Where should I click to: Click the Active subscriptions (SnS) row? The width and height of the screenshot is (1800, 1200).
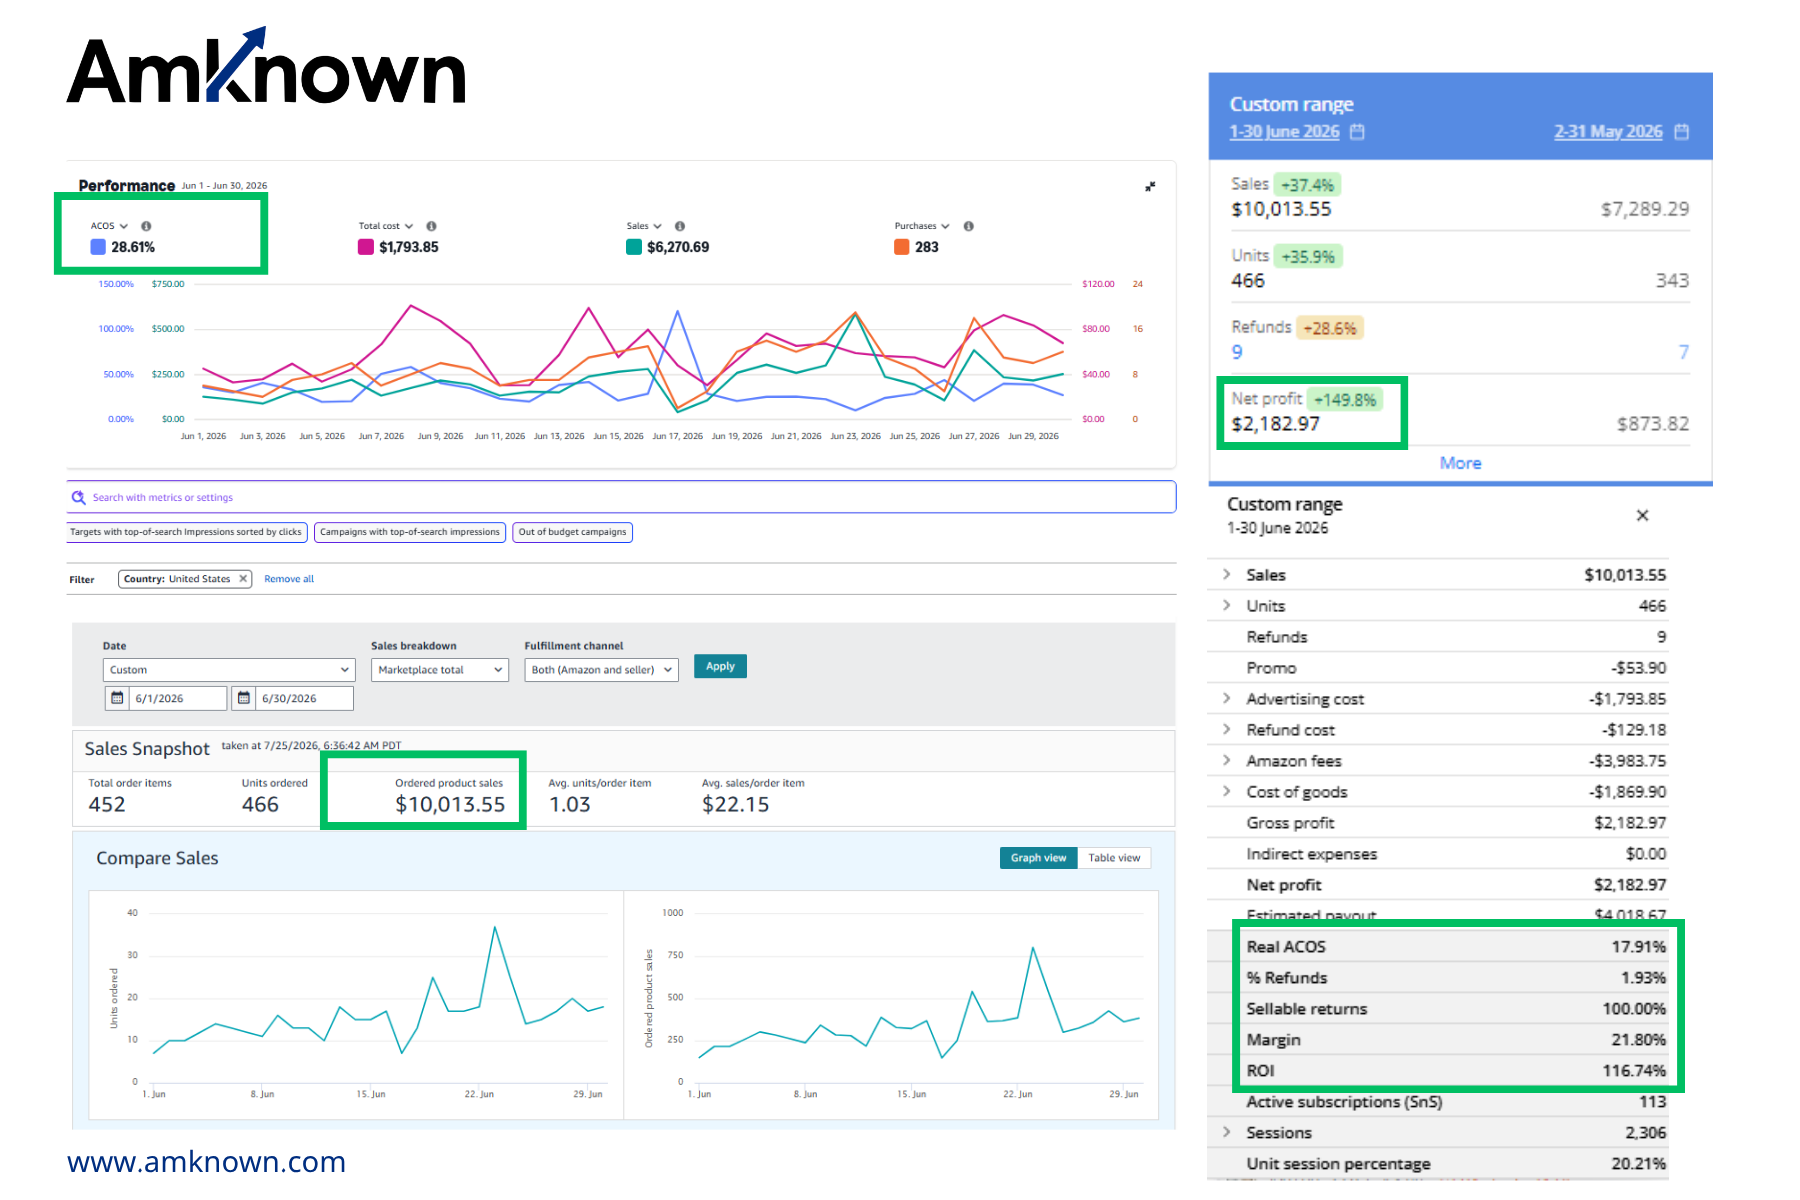pos(1438,1102)
